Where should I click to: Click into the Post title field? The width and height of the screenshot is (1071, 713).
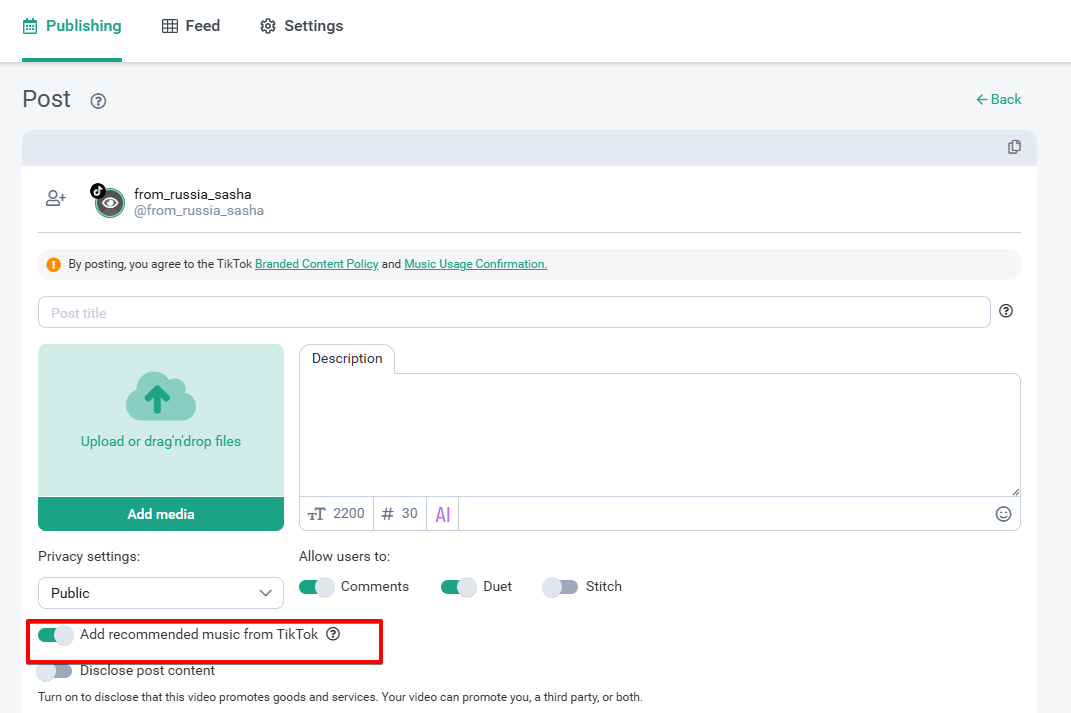(514, 312)
